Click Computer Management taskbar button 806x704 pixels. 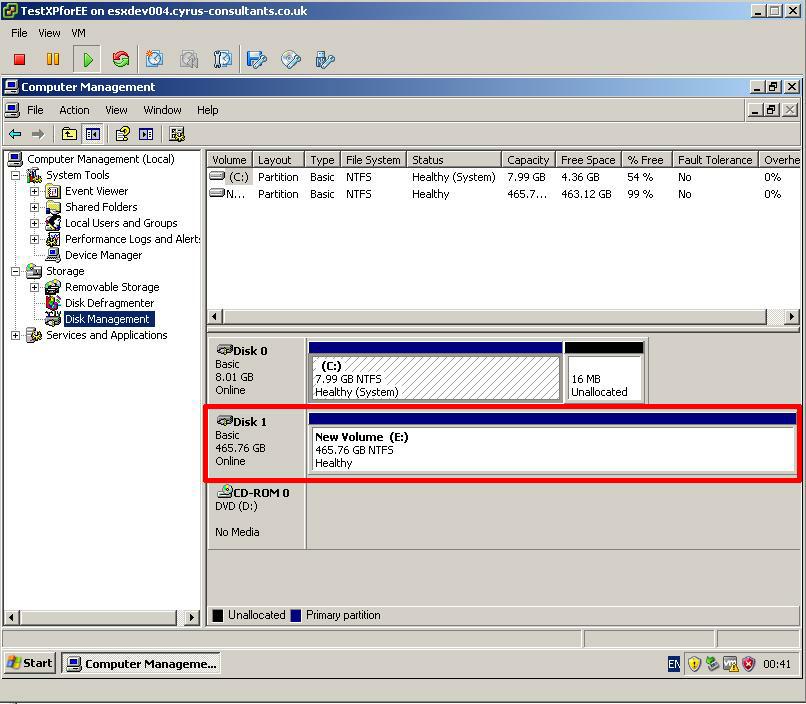[x=141, y=663]
